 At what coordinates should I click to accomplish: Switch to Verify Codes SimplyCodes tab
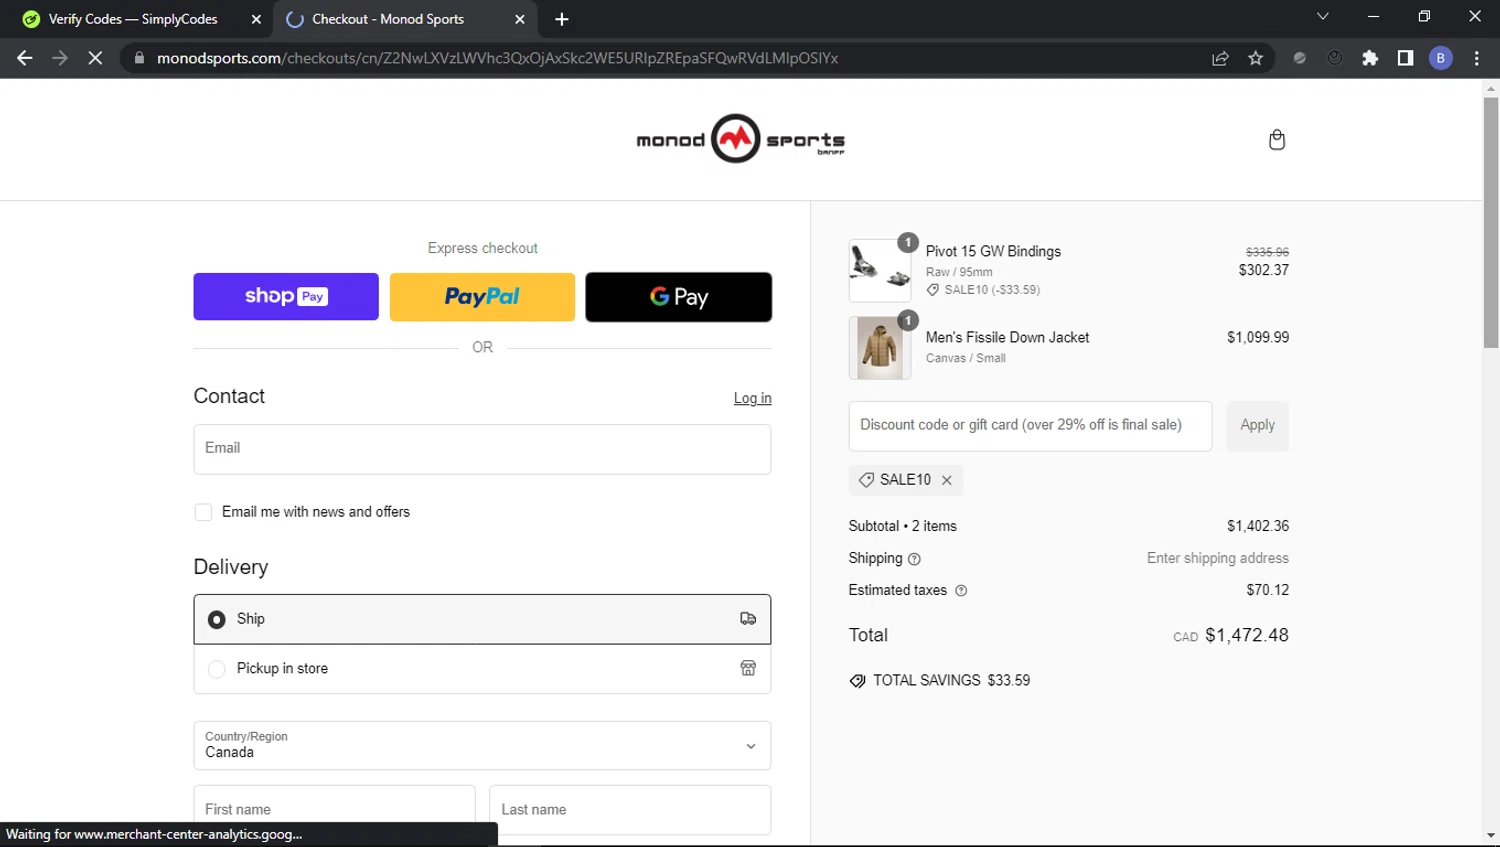133,19
